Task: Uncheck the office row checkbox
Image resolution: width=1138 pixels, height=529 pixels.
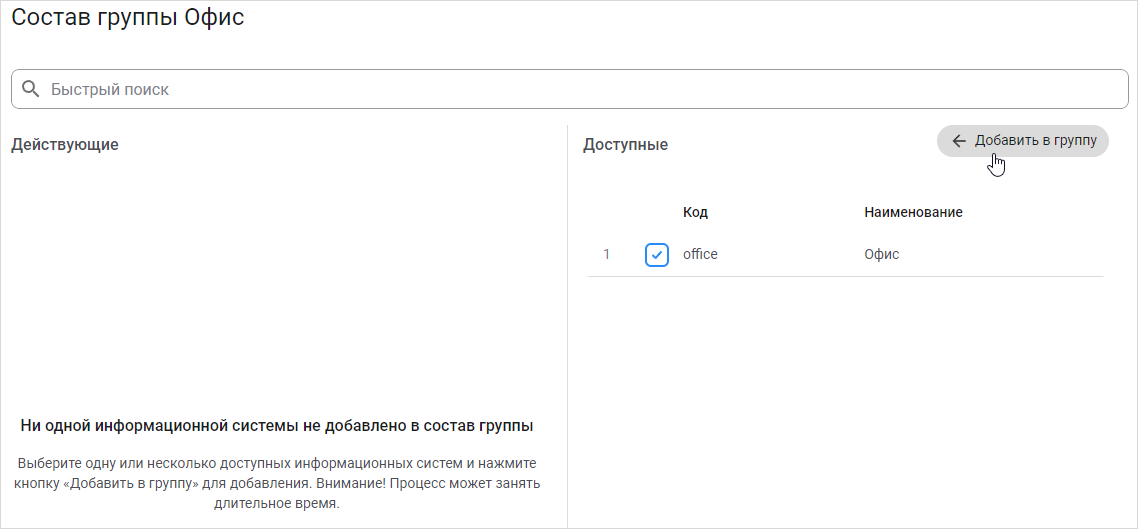Action: pos(657,255)
